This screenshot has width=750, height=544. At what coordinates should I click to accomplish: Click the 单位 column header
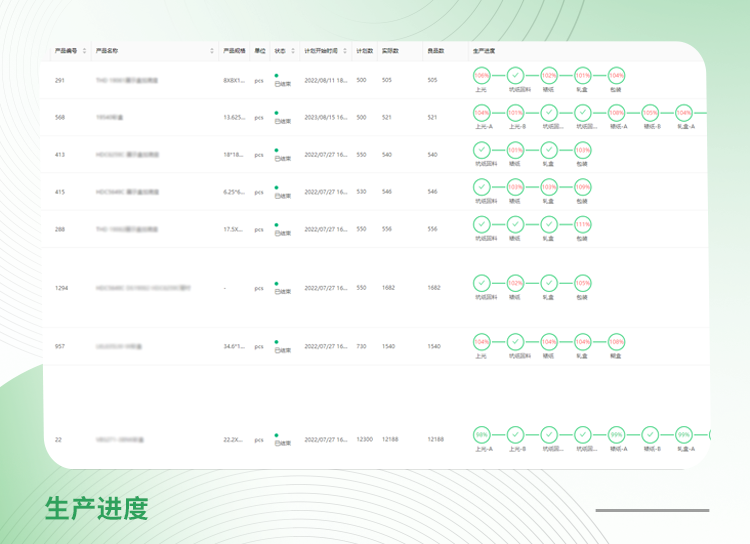tap(260, 51)
